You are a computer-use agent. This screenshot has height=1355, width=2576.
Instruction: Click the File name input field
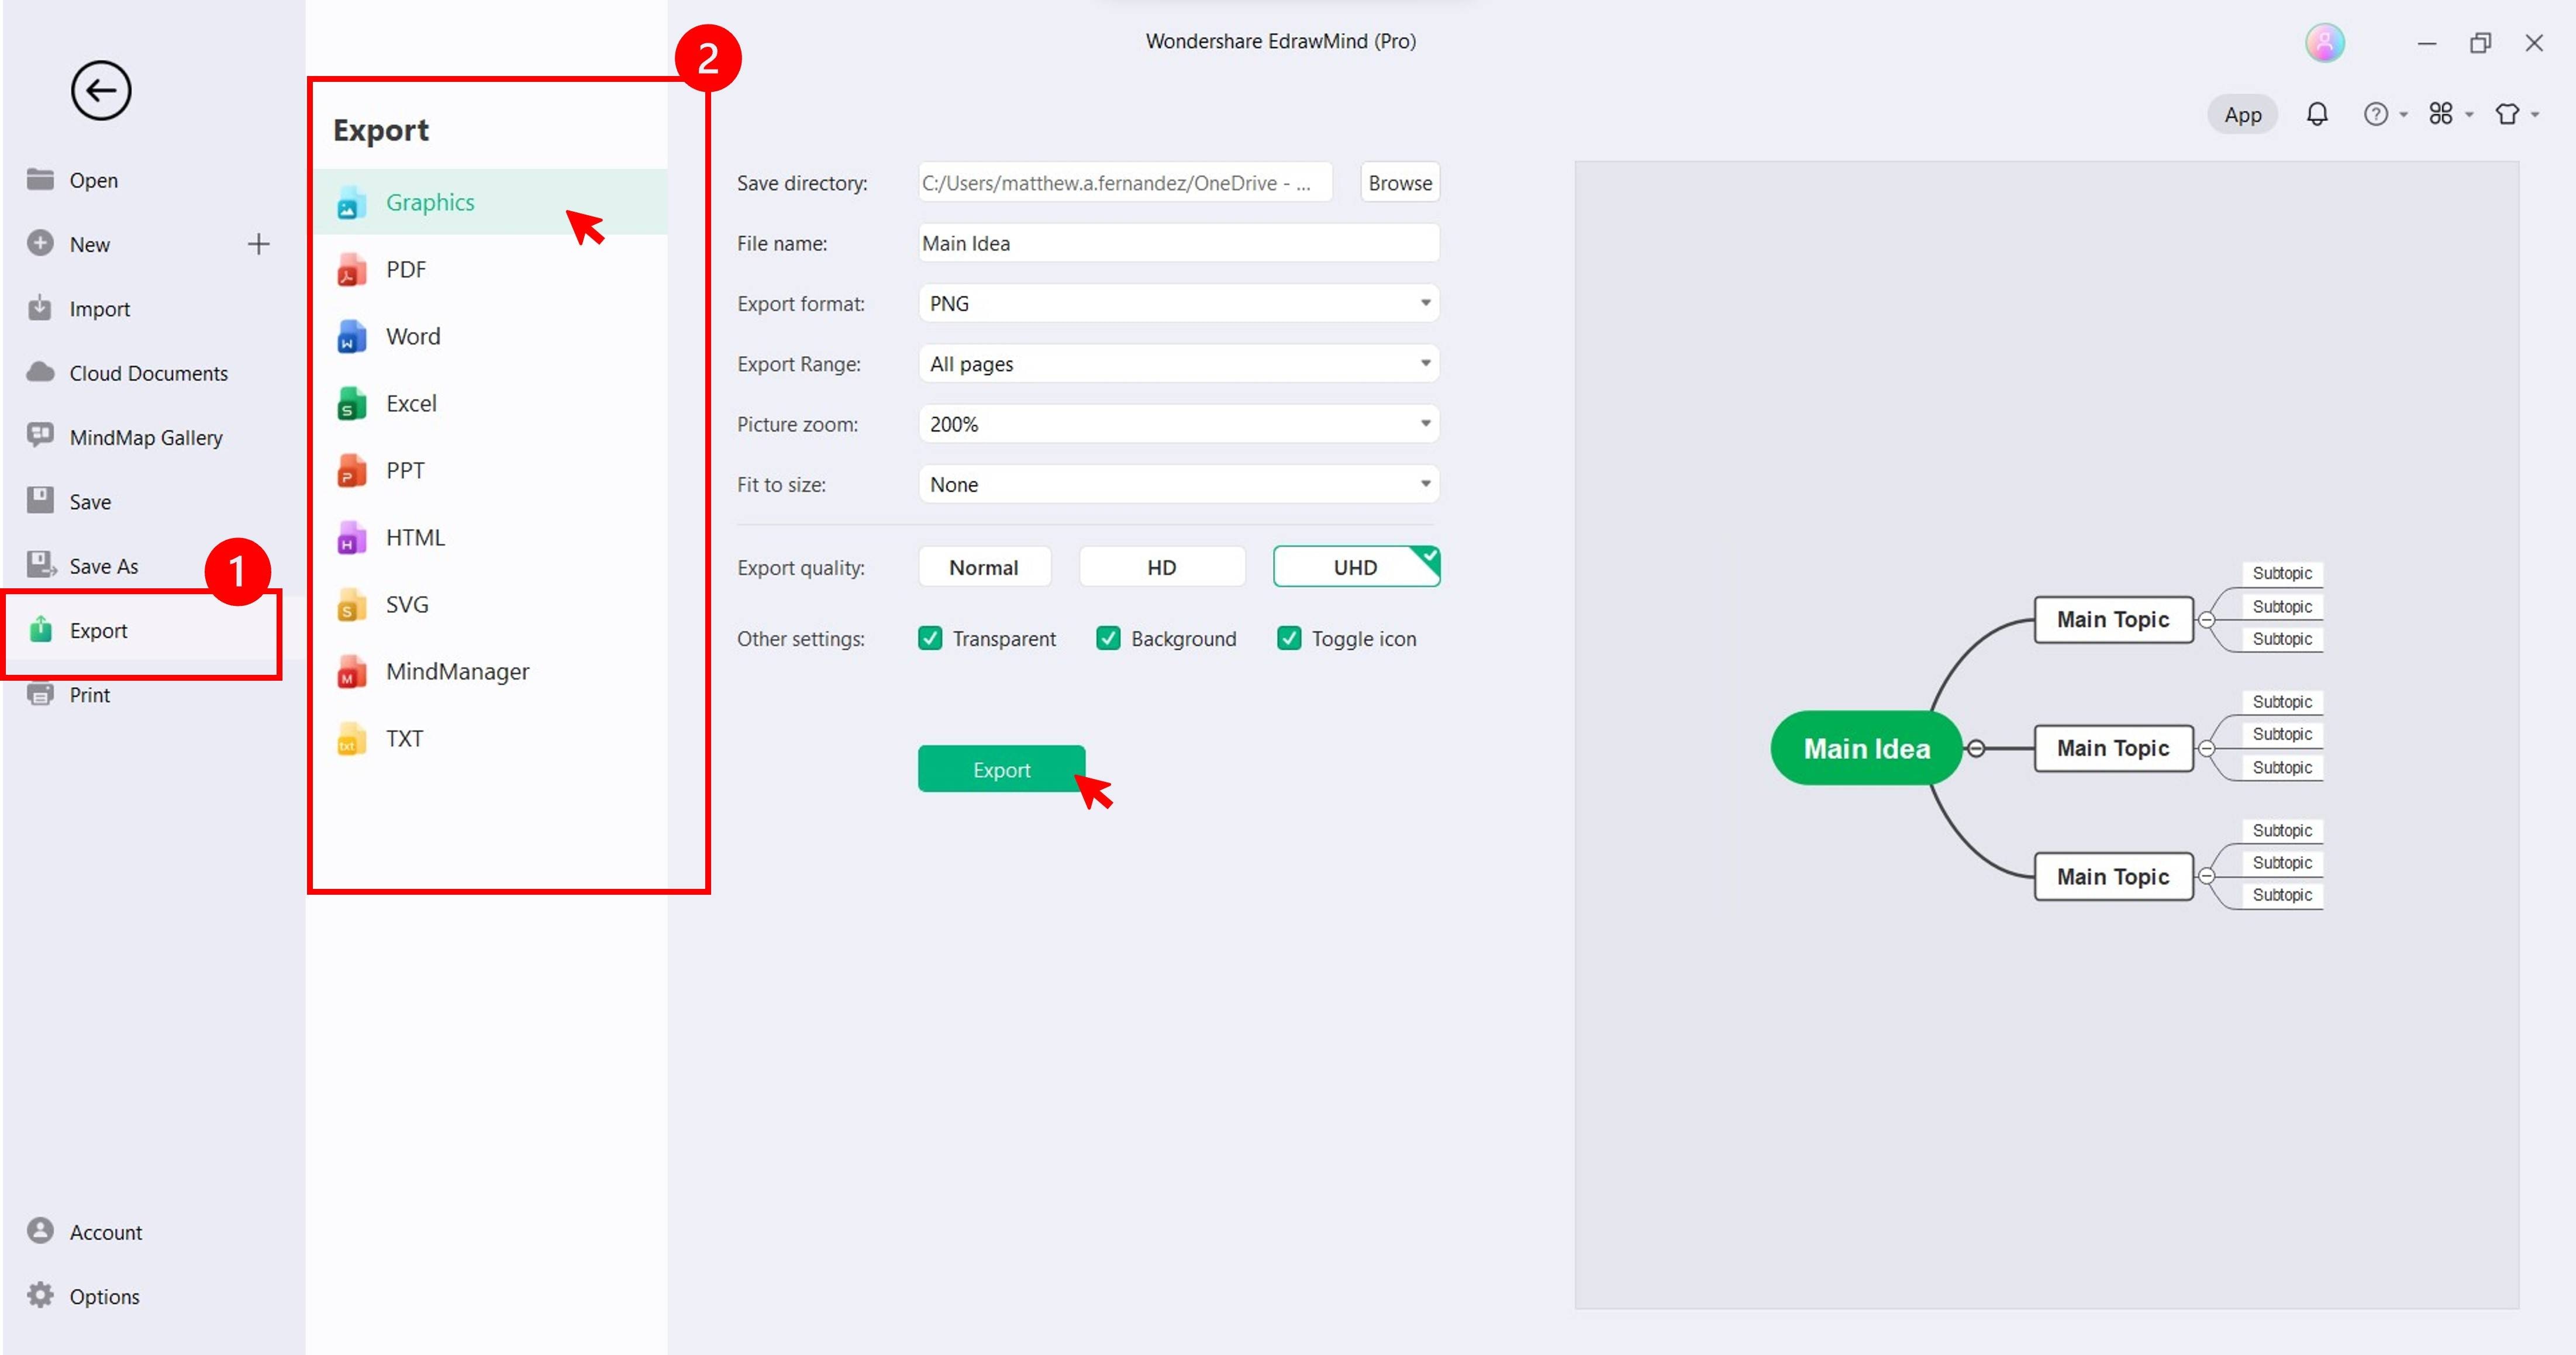pyautogui.click(x=1178, y=243)
